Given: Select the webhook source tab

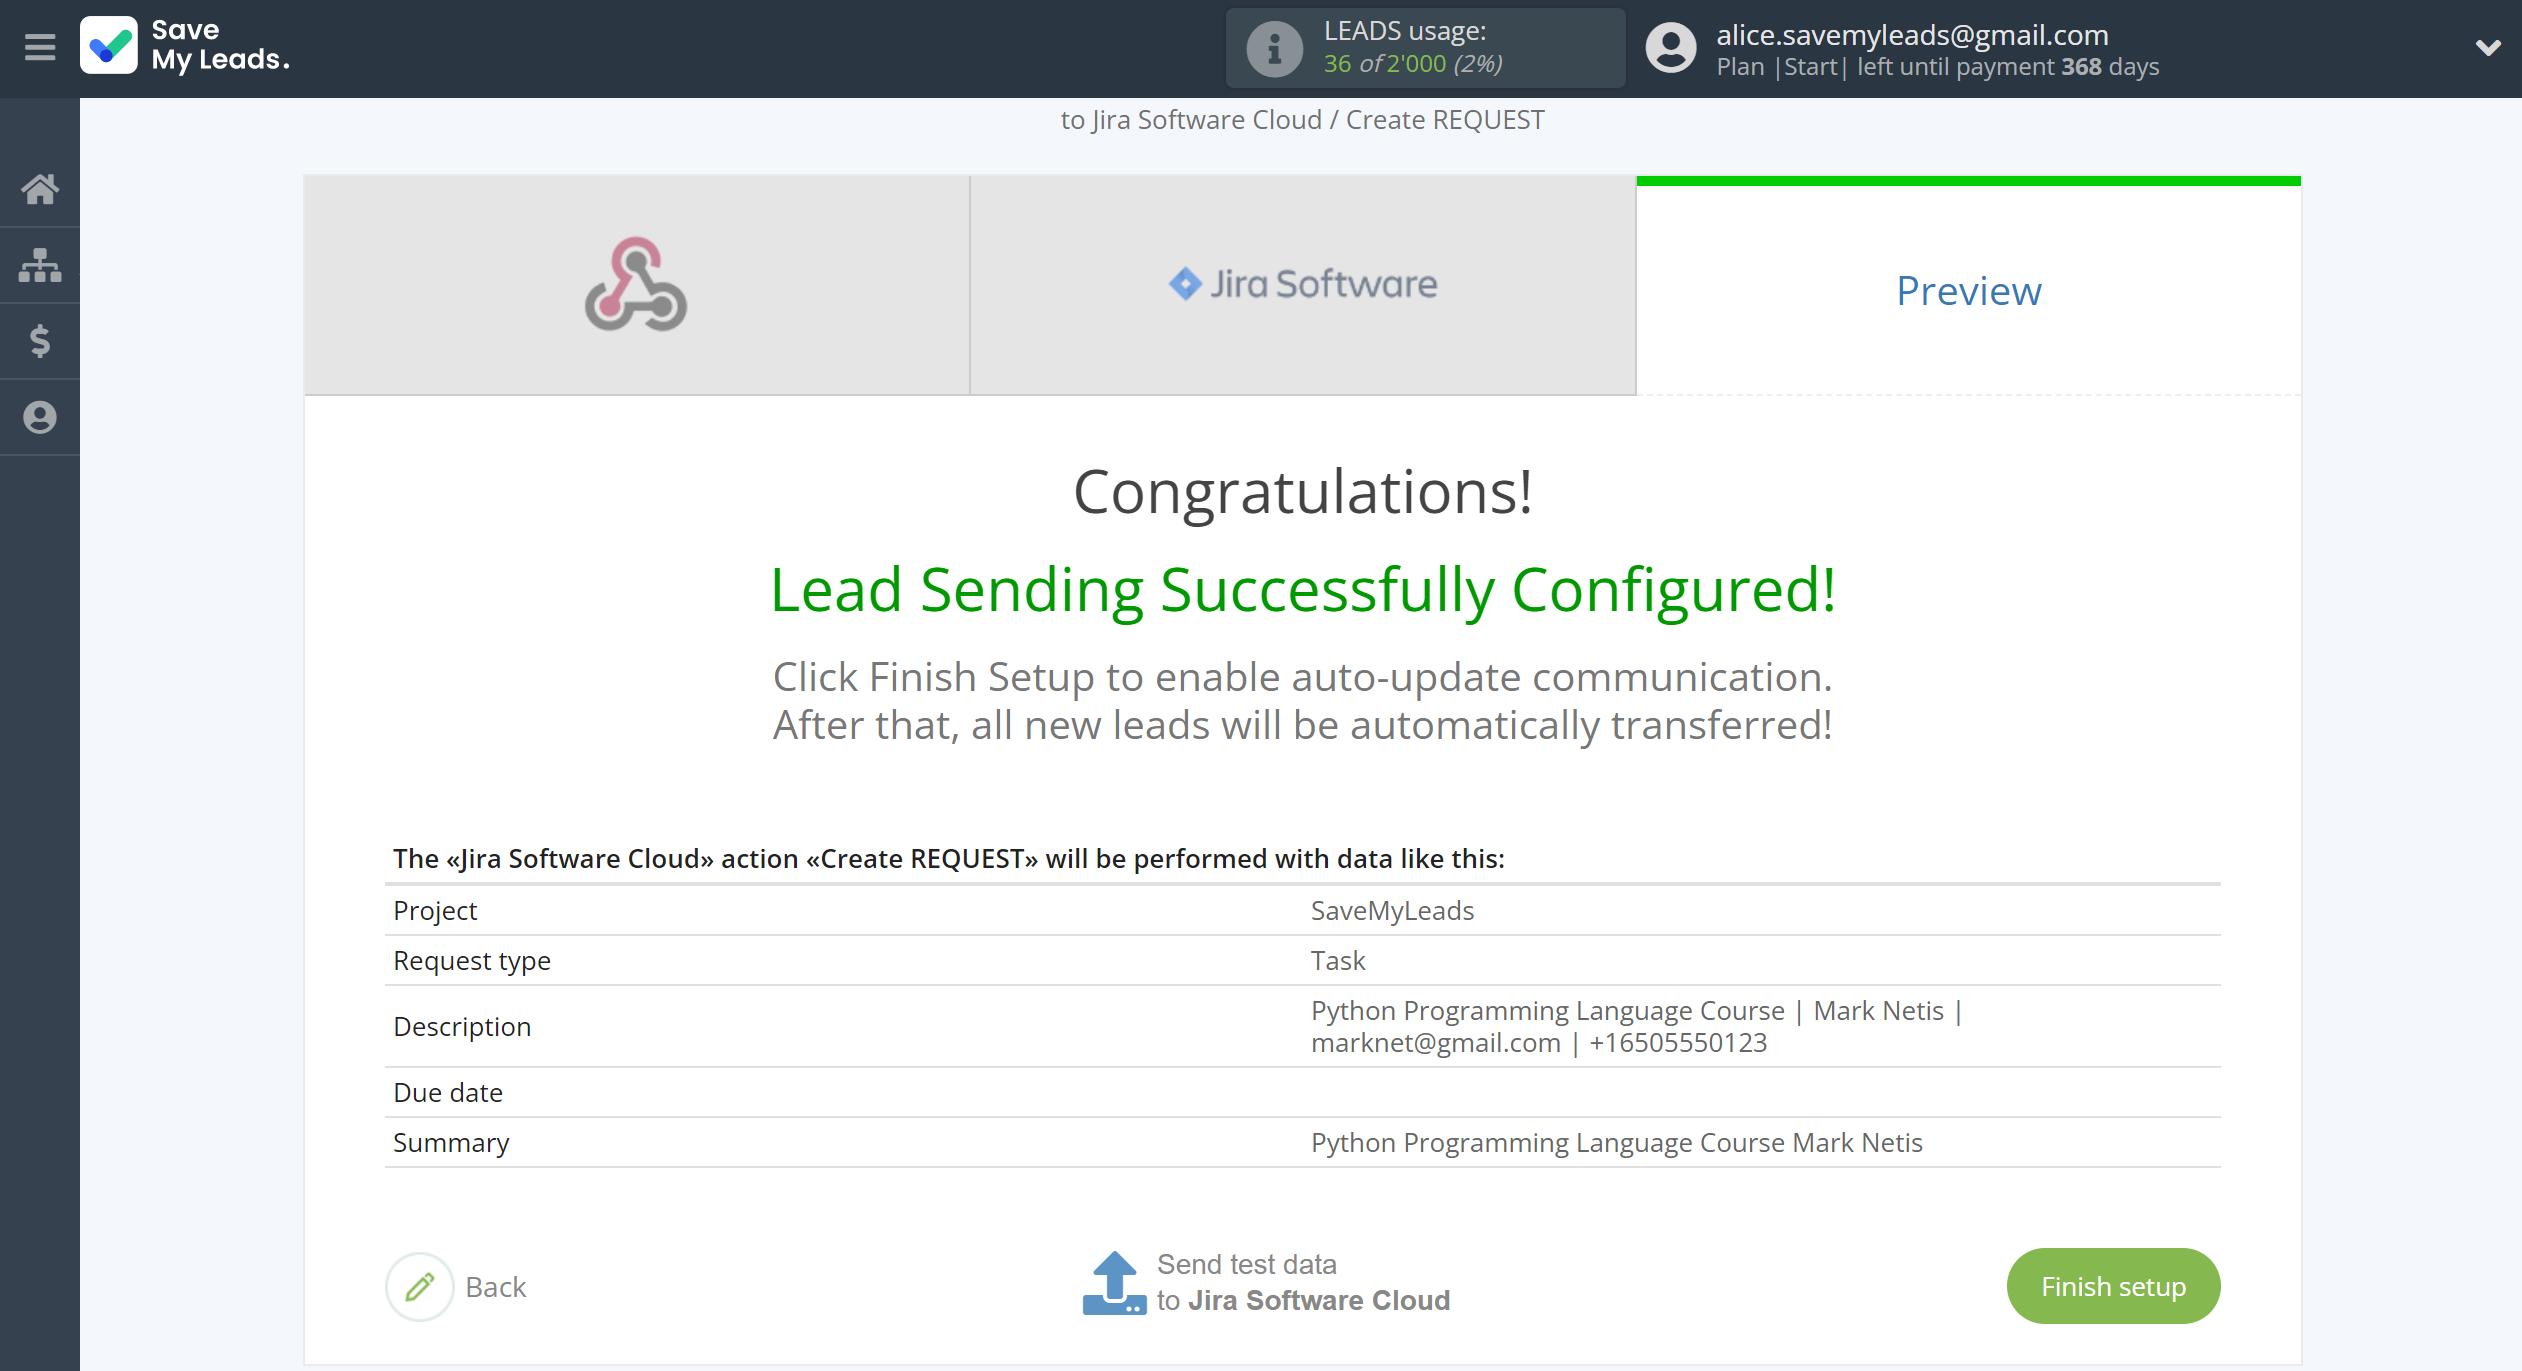Looking at the screenshot, I should 636,285.
